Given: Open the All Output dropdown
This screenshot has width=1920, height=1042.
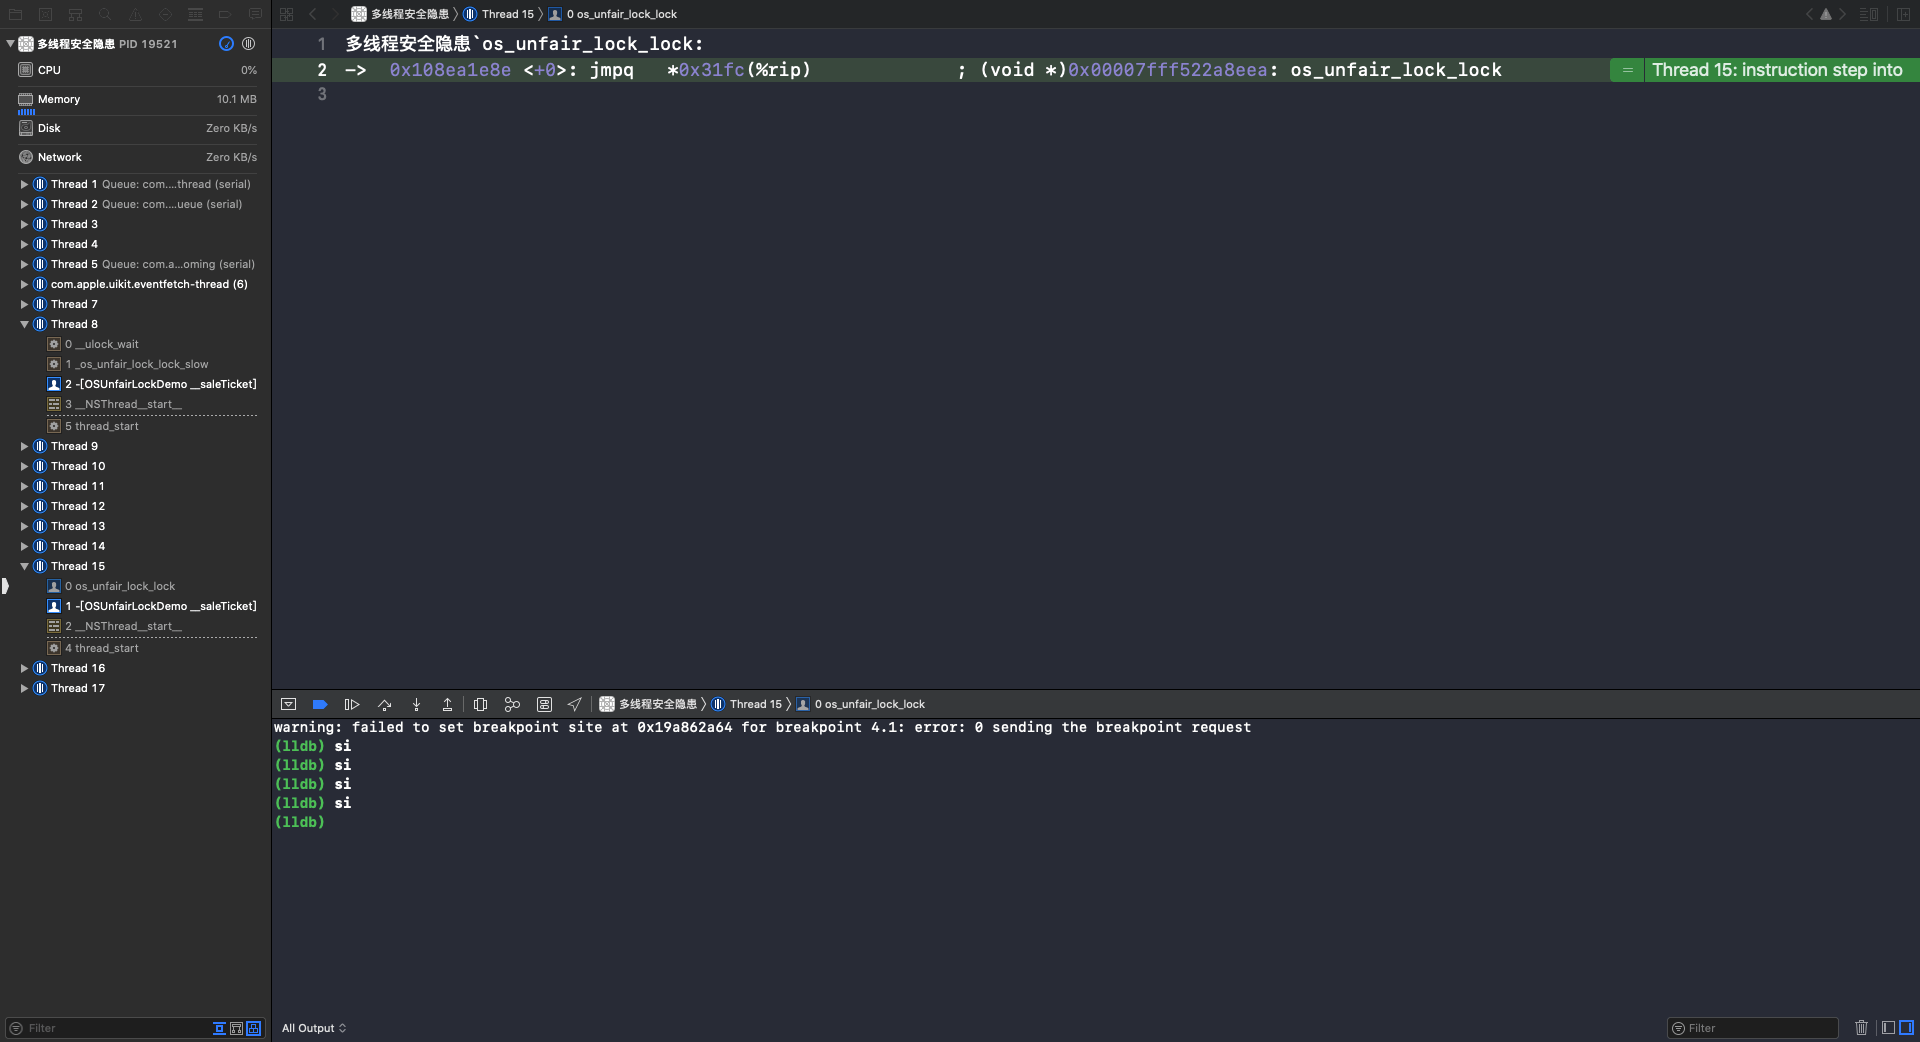Looking at the screenshot, I should [x=314, y=1028].
